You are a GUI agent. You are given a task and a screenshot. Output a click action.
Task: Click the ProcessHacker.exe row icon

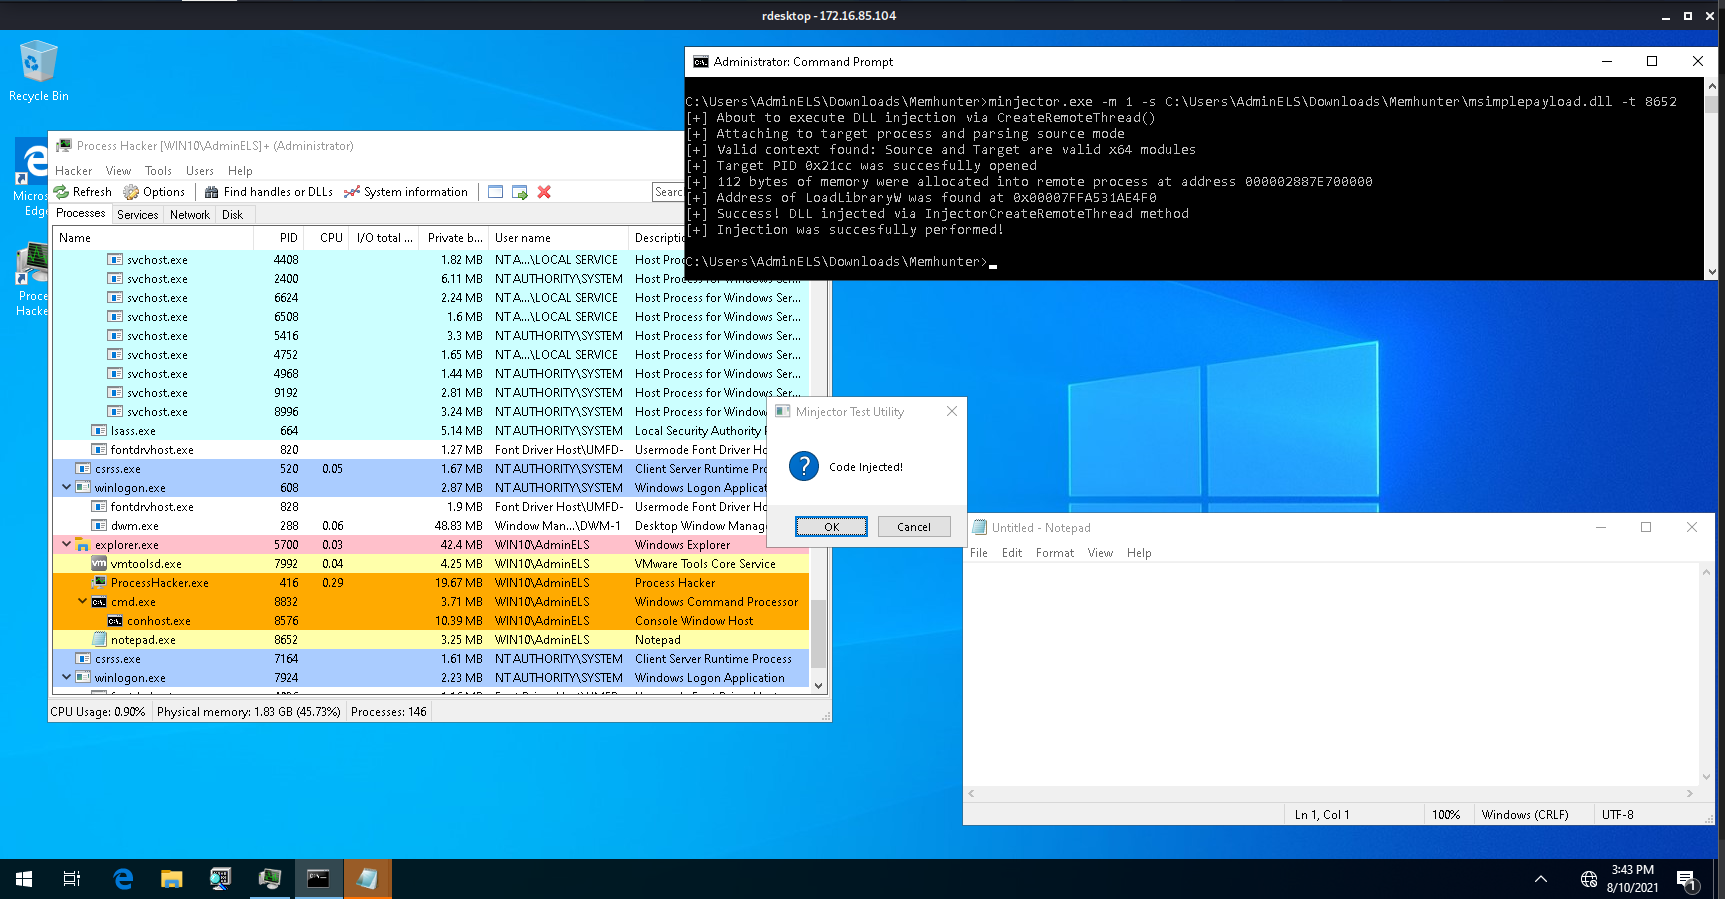click(99, 583)
